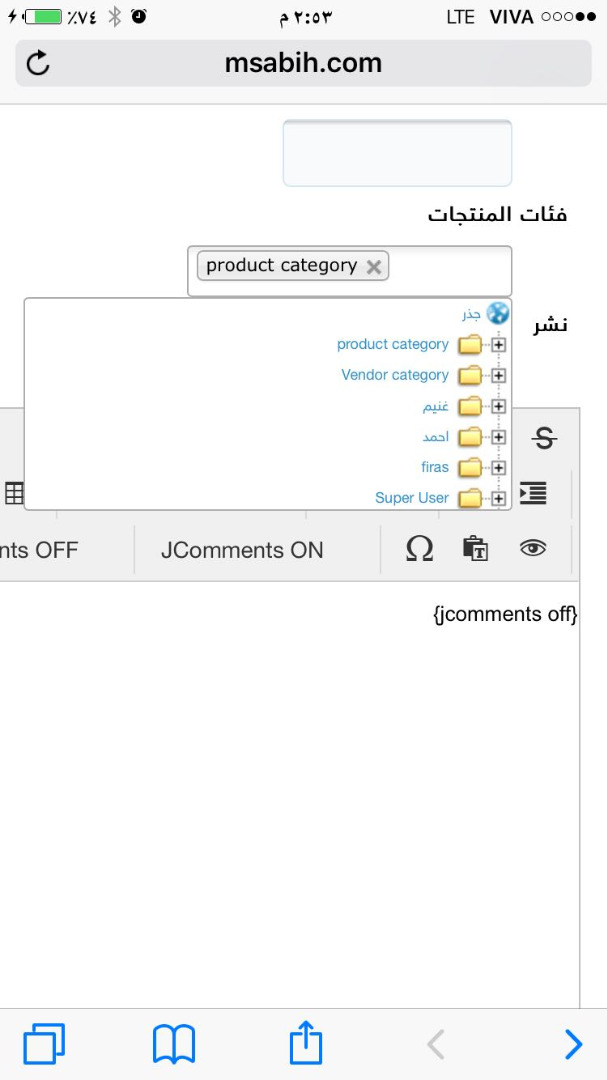Expand the product category tree node

pos(498,344)
